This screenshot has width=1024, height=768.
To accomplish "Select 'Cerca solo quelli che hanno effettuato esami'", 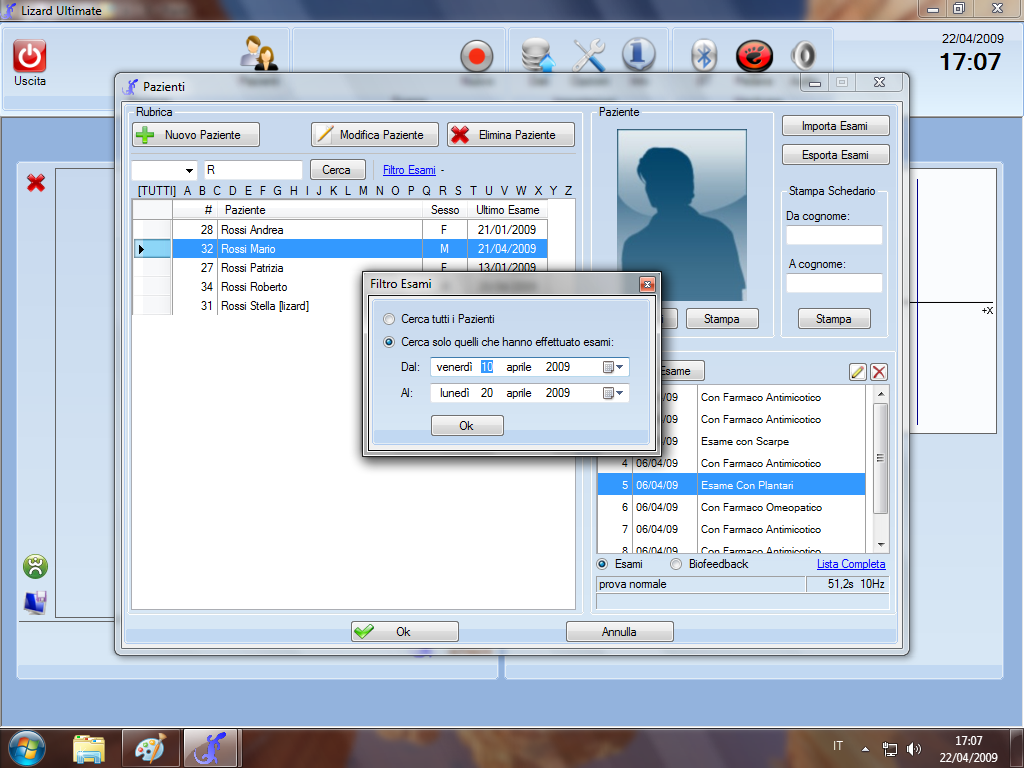I will (389, 342).
